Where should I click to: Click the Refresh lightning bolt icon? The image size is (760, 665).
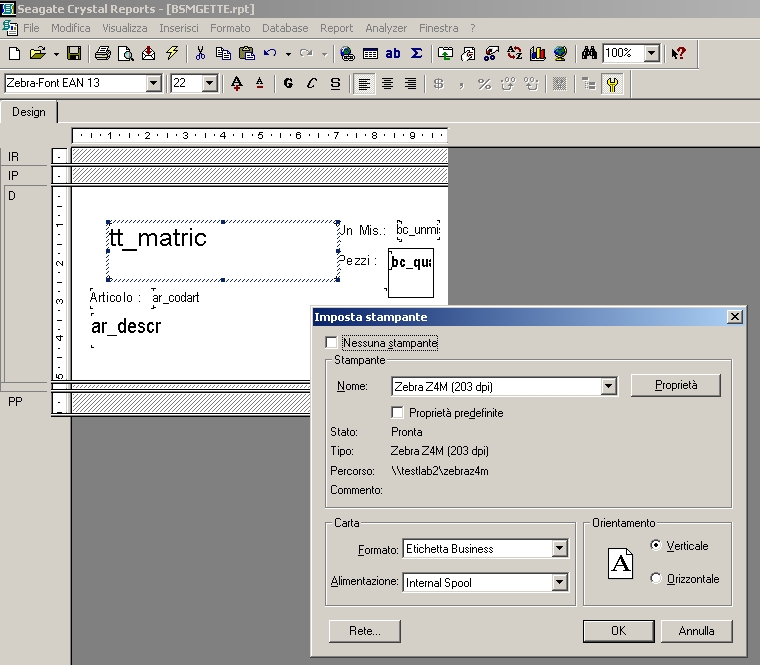coord(171,53)
